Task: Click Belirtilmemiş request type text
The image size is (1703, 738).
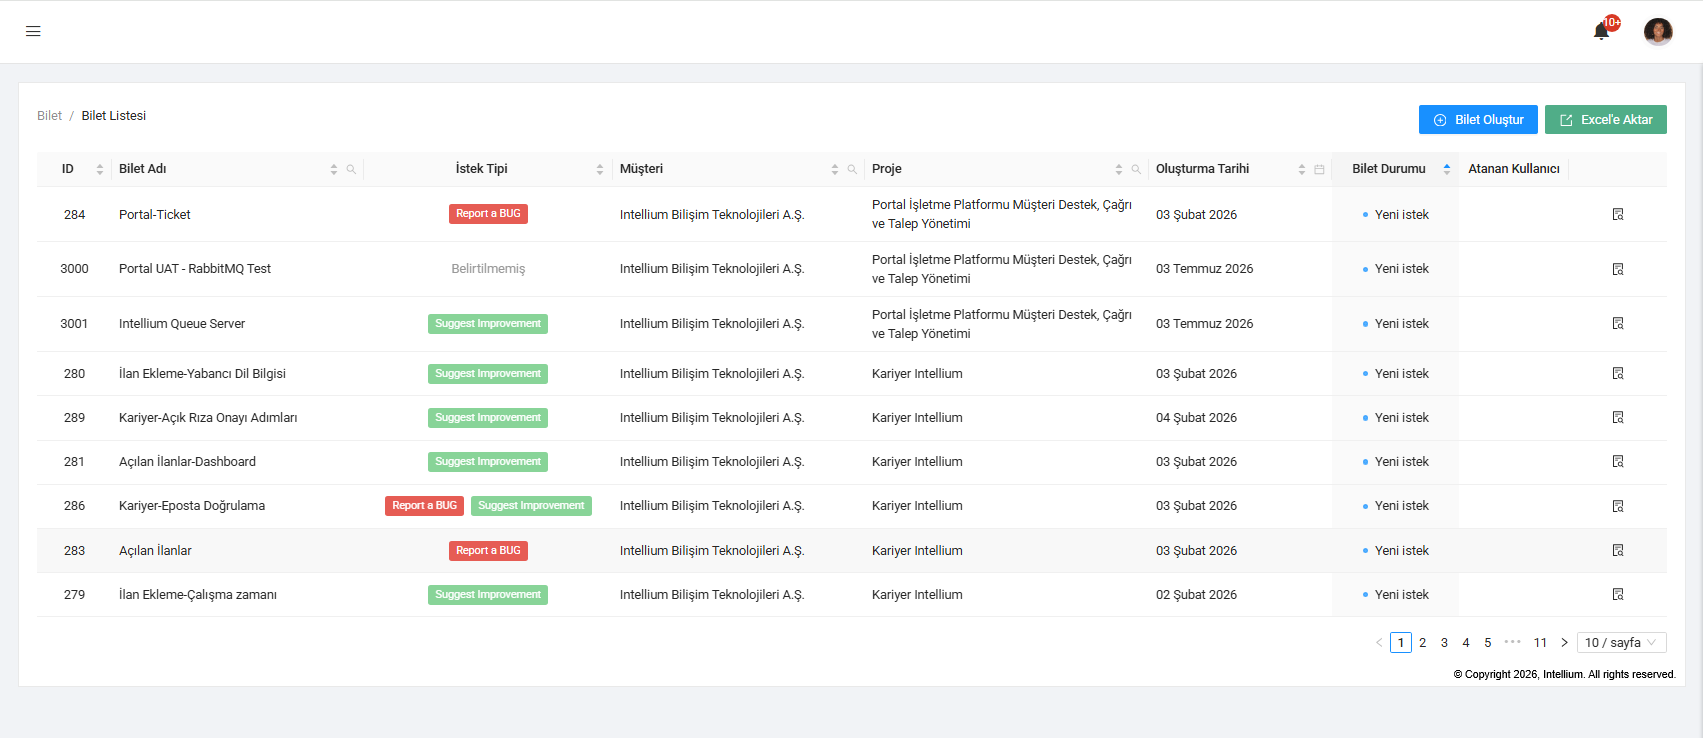Action: pyautogui.click(x=488, y=269)
